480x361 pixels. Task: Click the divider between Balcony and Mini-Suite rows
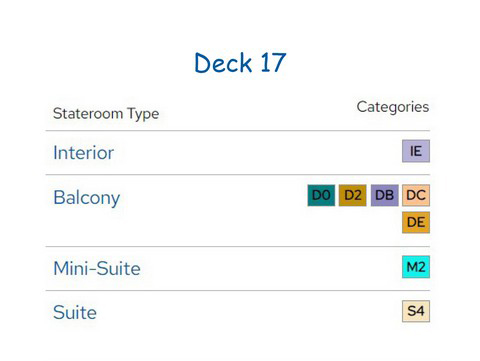tap(238, 247)
